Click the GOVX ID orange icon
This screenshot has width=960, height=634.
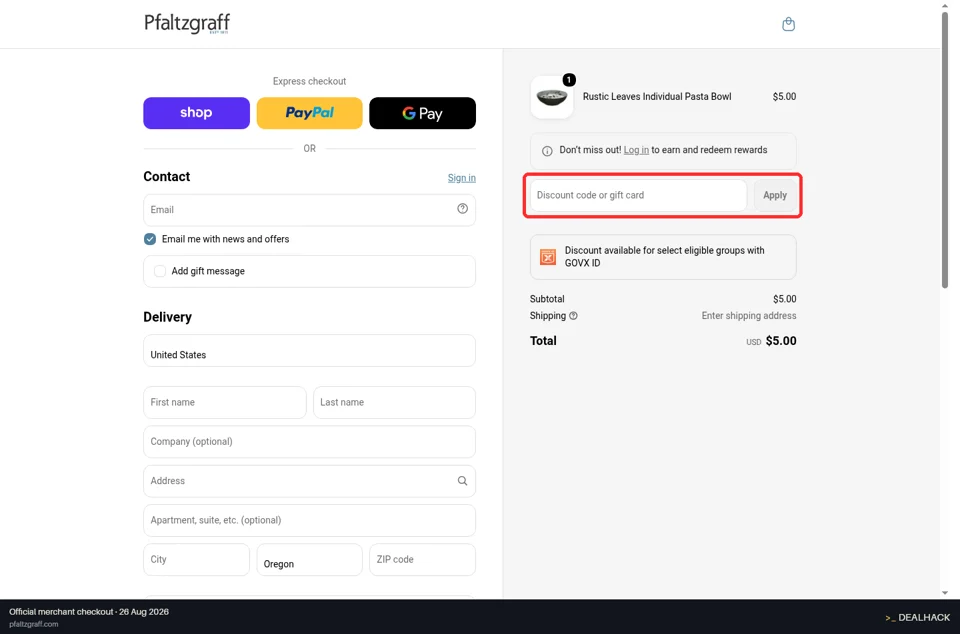click(548, 257)
